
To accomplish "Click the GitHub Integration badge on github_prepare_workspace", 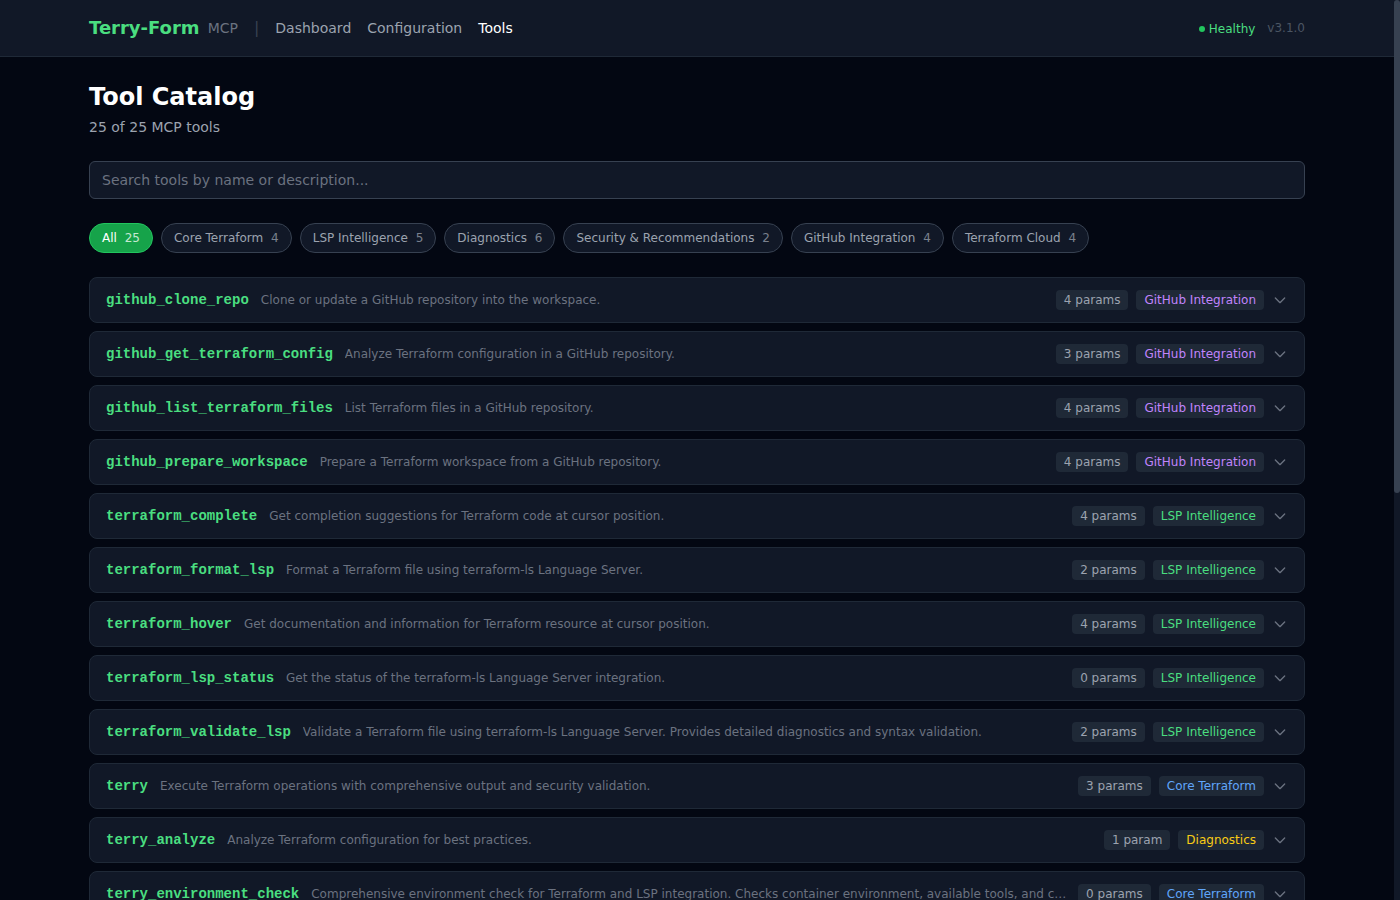I will pos(1199,461).
